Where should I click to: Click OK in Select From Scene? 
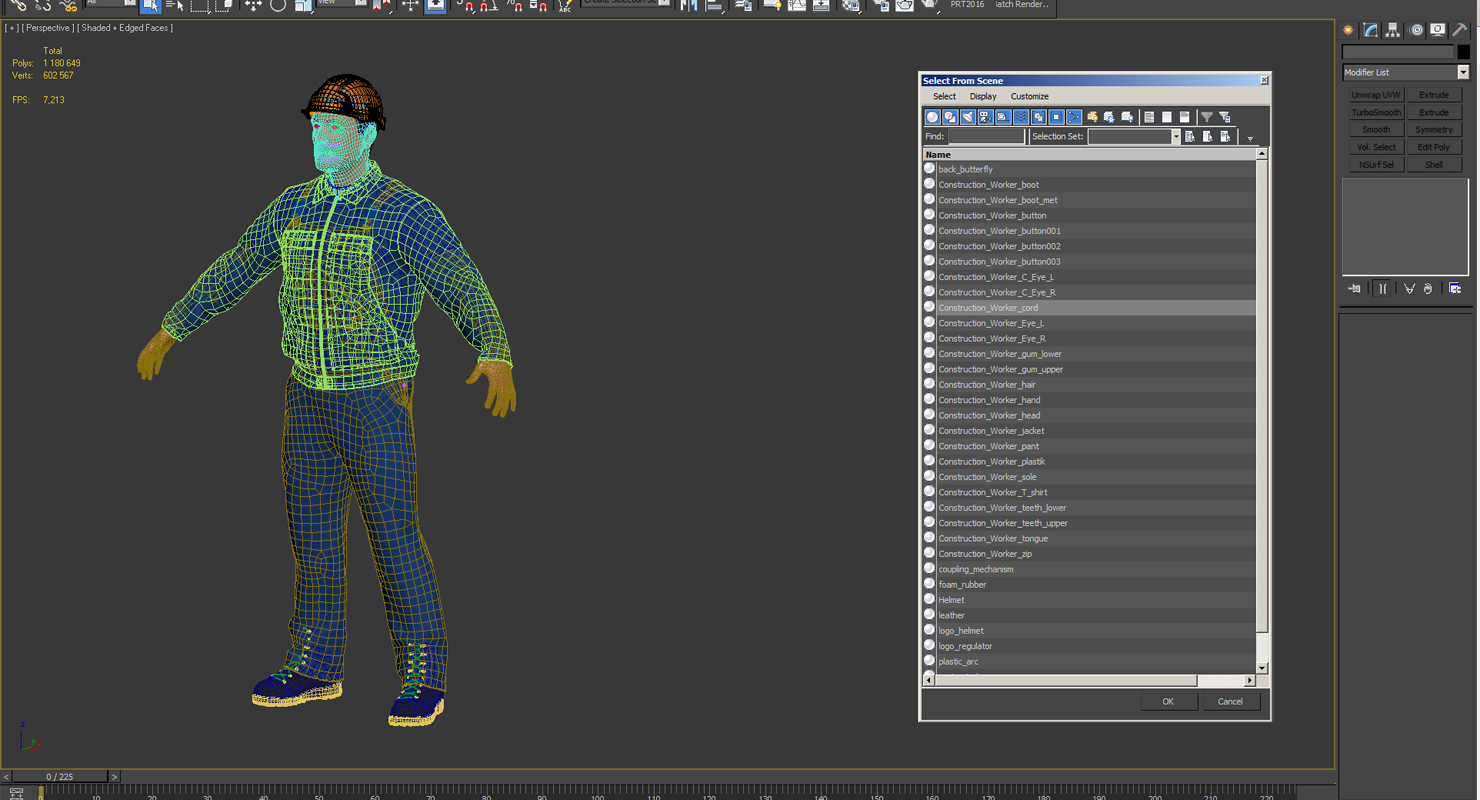click(x=1167, y=701)
